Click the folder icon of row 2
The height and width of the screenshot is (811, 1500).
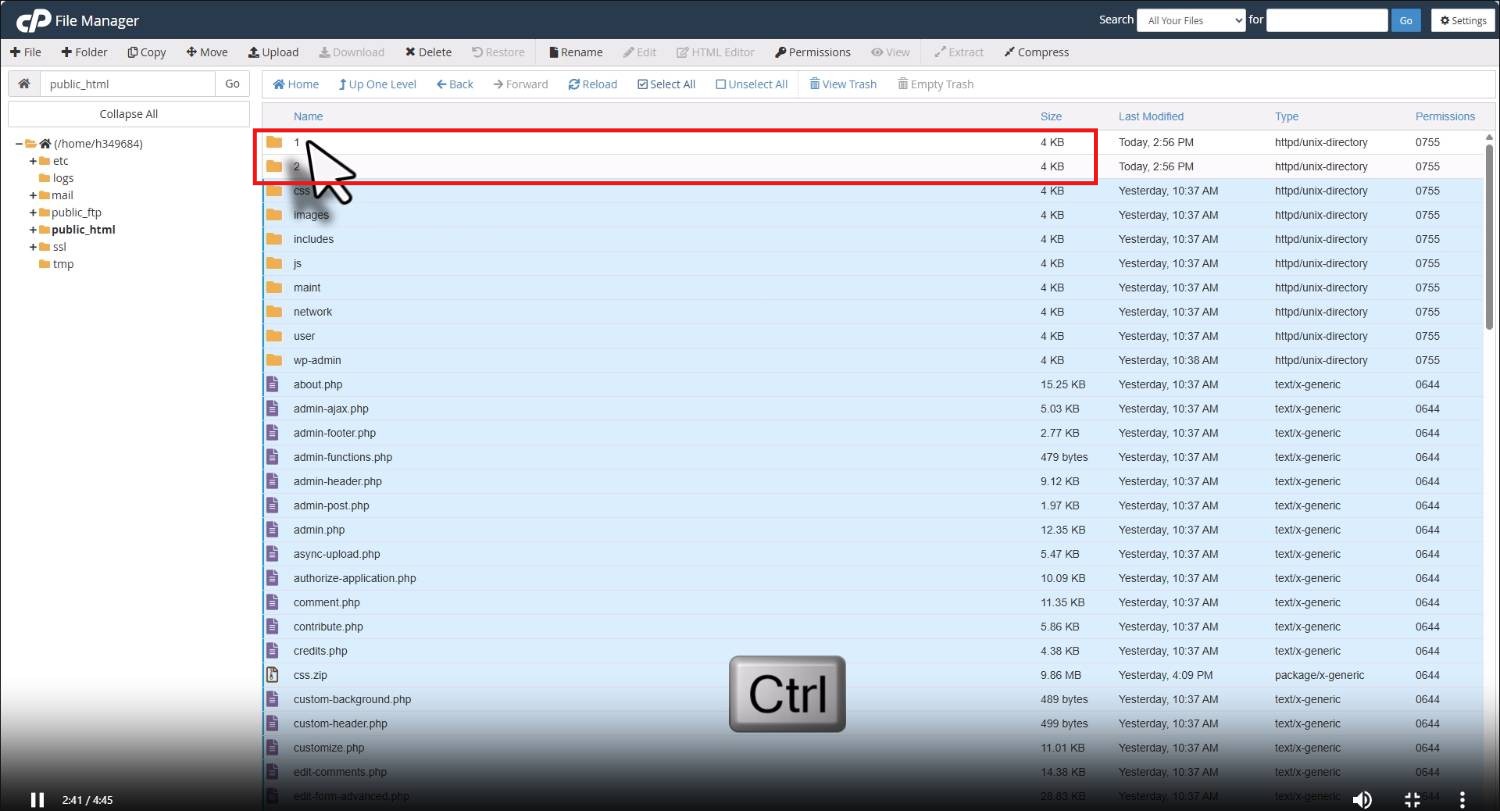pos(274,166)
